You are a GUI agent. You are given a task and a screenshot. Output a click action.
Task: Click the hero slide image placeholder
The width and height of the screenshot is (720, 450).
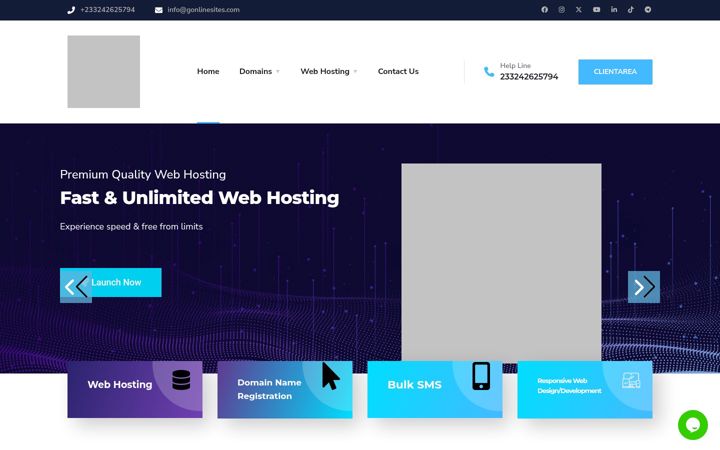[501, 262]
